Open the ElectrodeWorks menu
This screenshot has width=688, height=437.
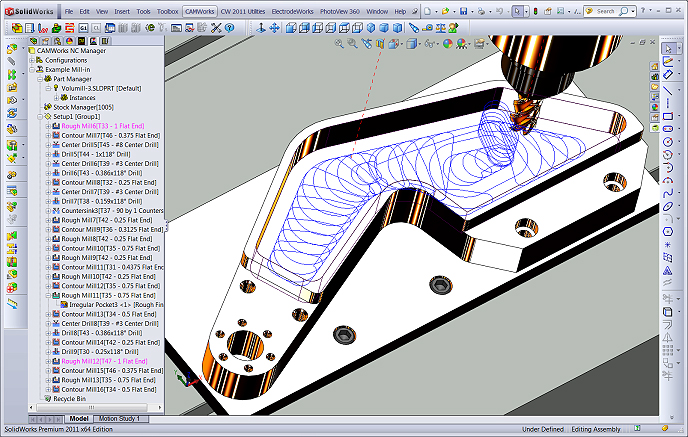pyautogui.click(x=291, y=11)
